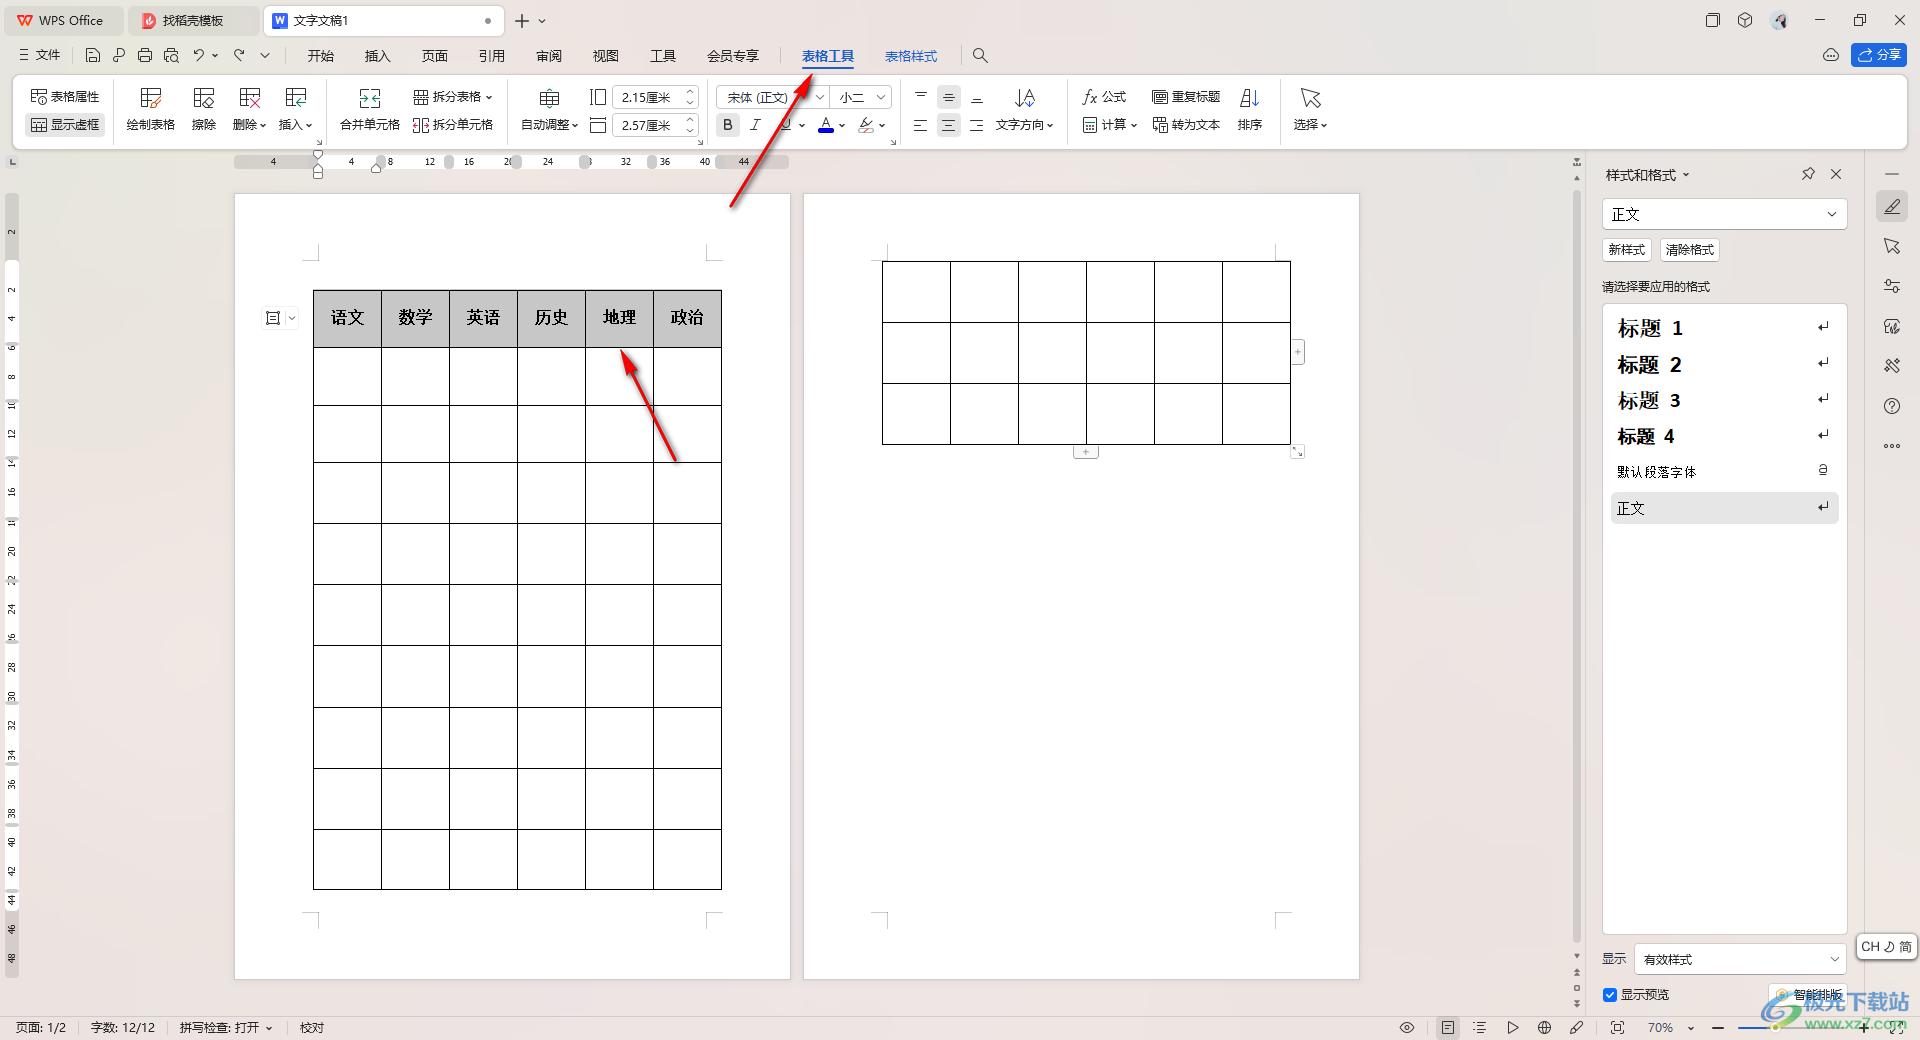
Task: Click the 分享 share button
Action: click(x=1879, y=55)
